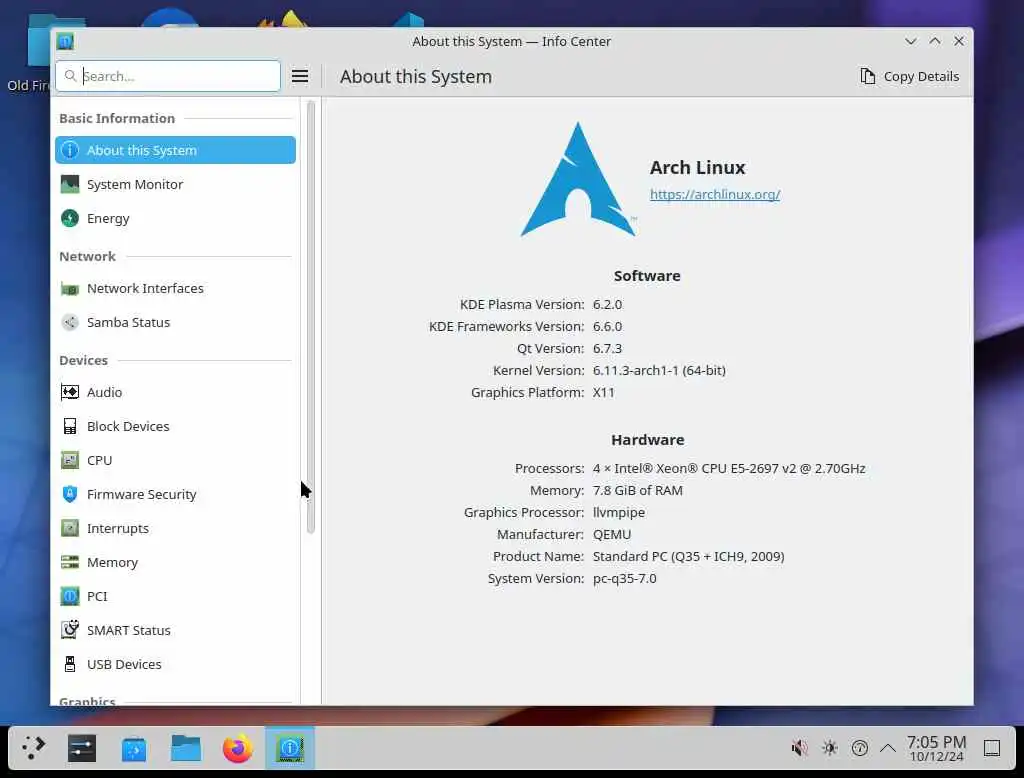Screen dimensions: 1024x778
Task: Open SMART Status stethoscope icon
Action: coord(70,630)
